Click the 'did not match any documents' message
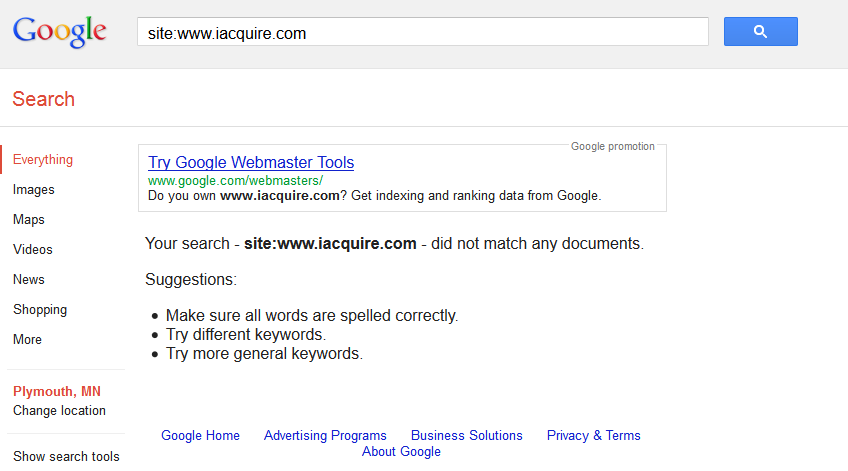Image resolution: width=848 pixels, height=471 pixels. point(394,243)
